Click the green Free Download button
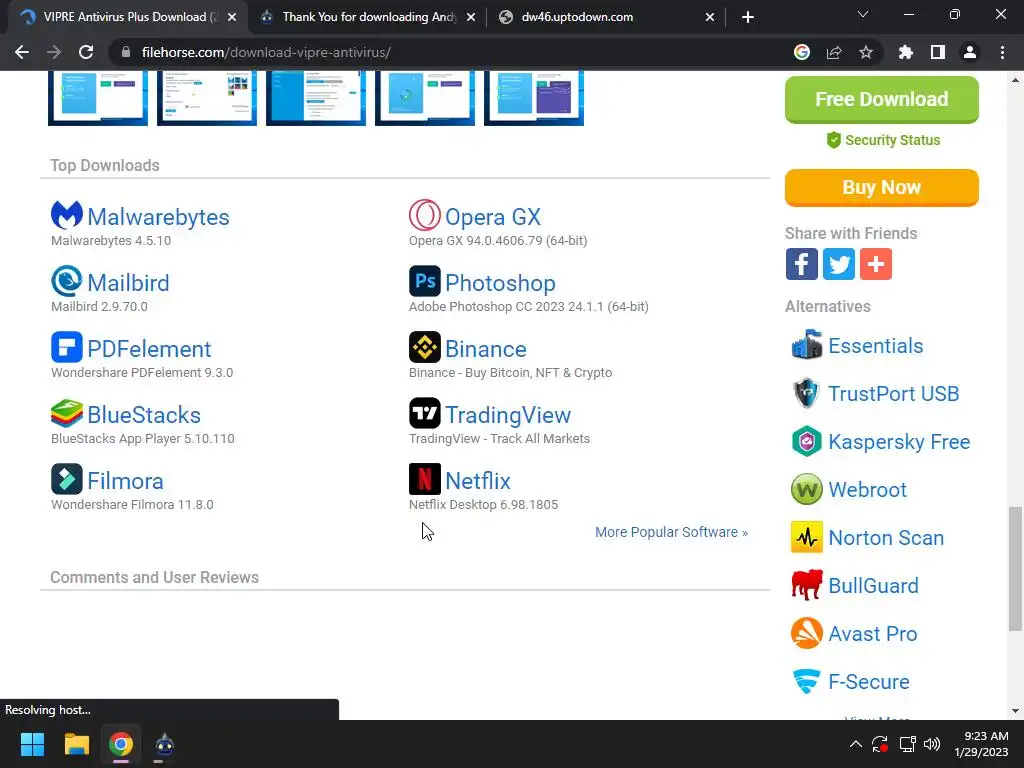Image resolution: width=1024 pixels, height=768 pixels. click(882, 99)
